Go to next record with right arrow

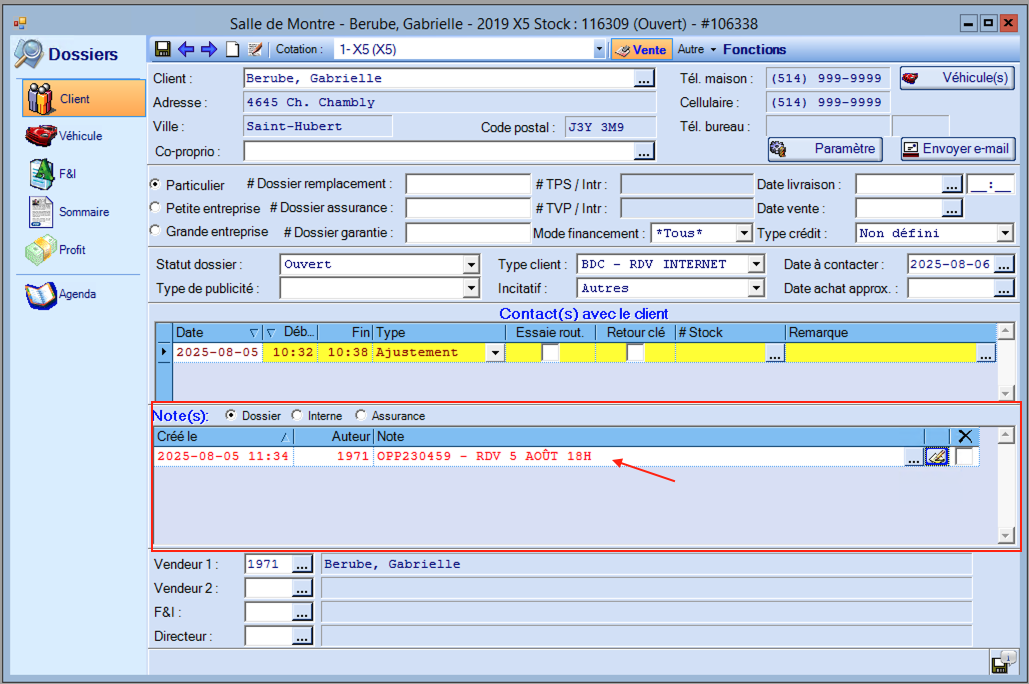click(x=209, y=49)
